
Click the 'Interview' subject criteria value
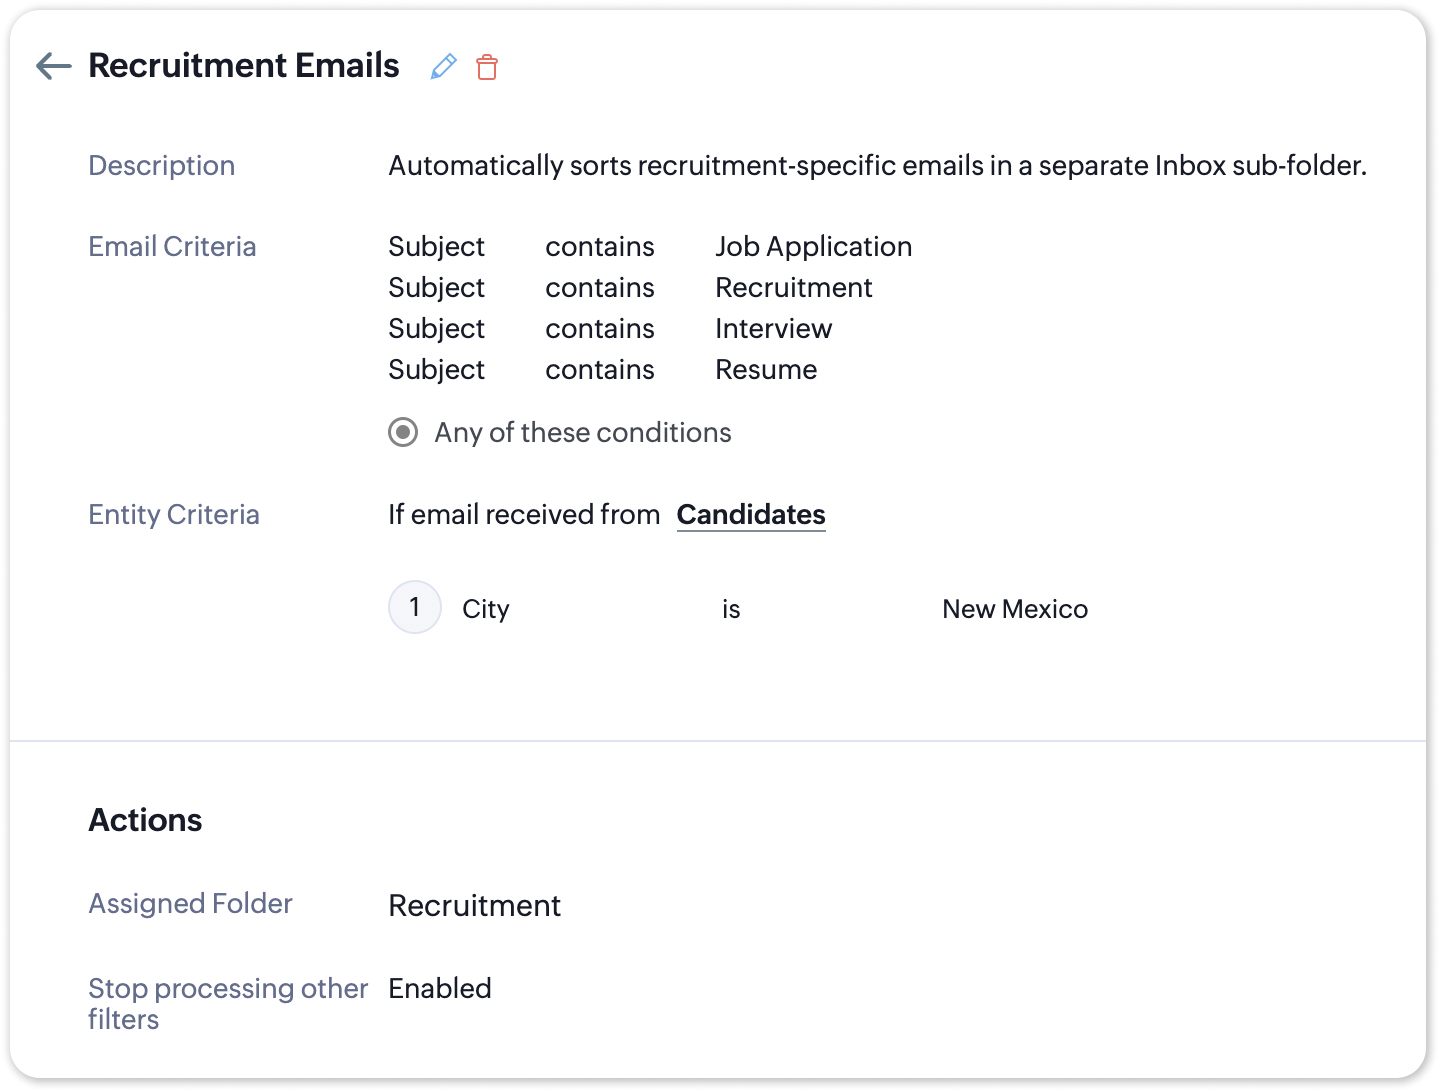[773, 329]
